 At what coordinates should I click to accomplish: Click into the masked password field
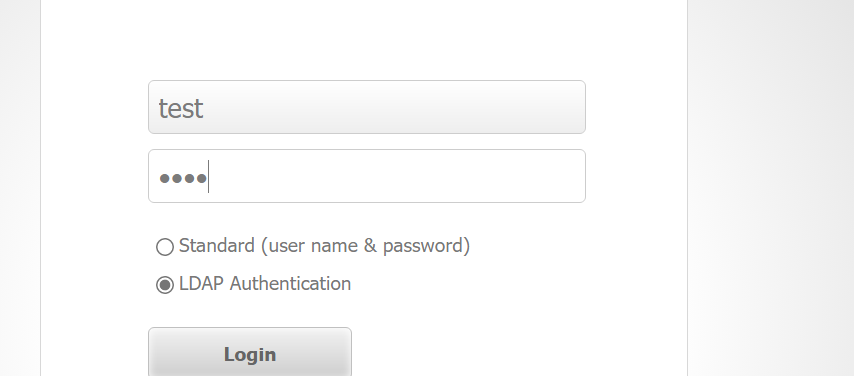pyautogui.click(x=367, y=176)
